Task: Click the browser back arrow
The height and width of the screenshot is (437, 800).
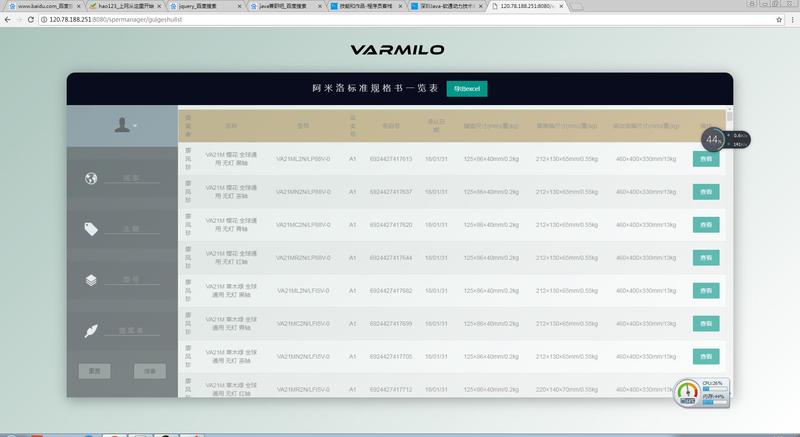Action: coord(7,19)
